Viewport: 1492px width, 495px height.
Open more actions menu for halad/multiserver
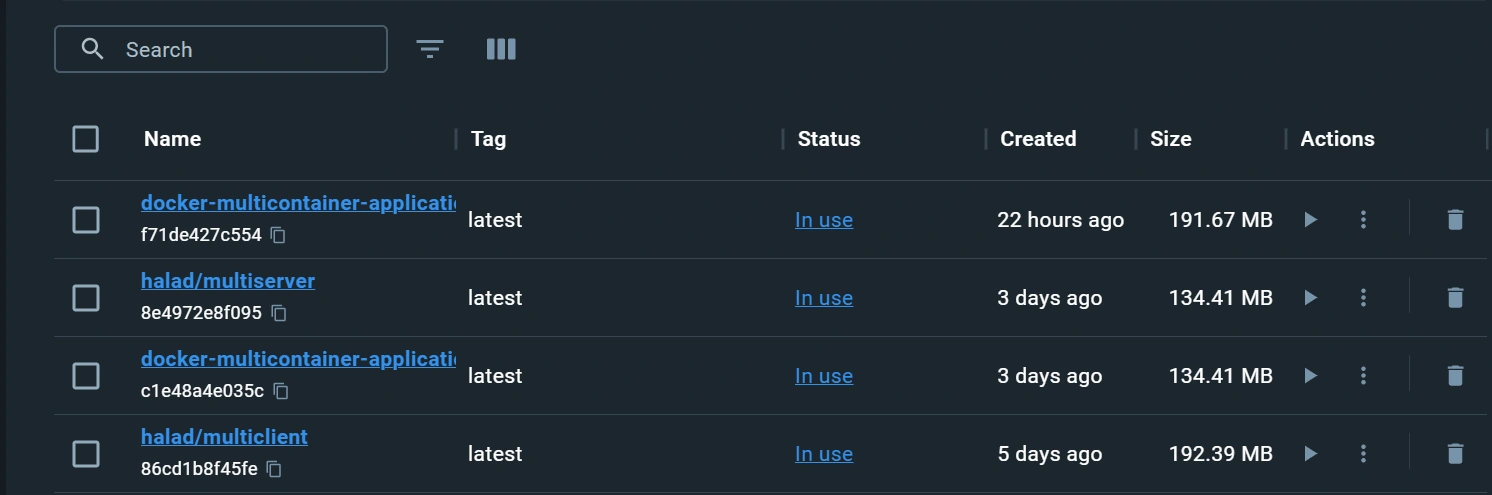pos(1363,298)
